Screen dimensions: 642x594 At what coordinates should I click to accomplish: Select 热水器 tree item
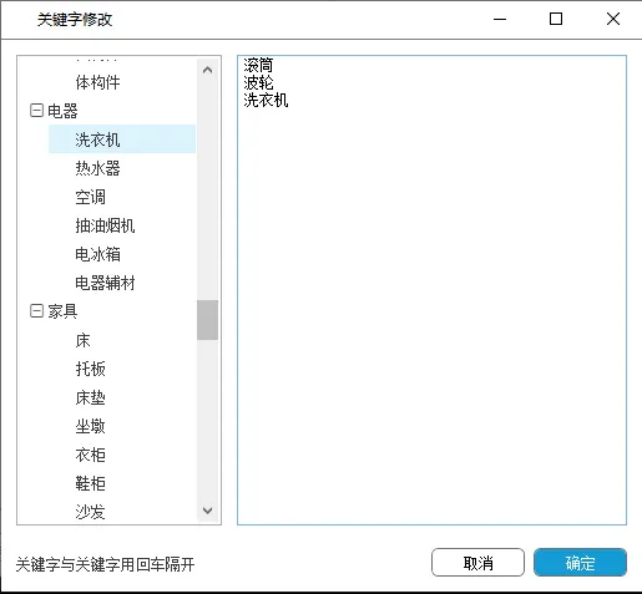coord(98,168)
